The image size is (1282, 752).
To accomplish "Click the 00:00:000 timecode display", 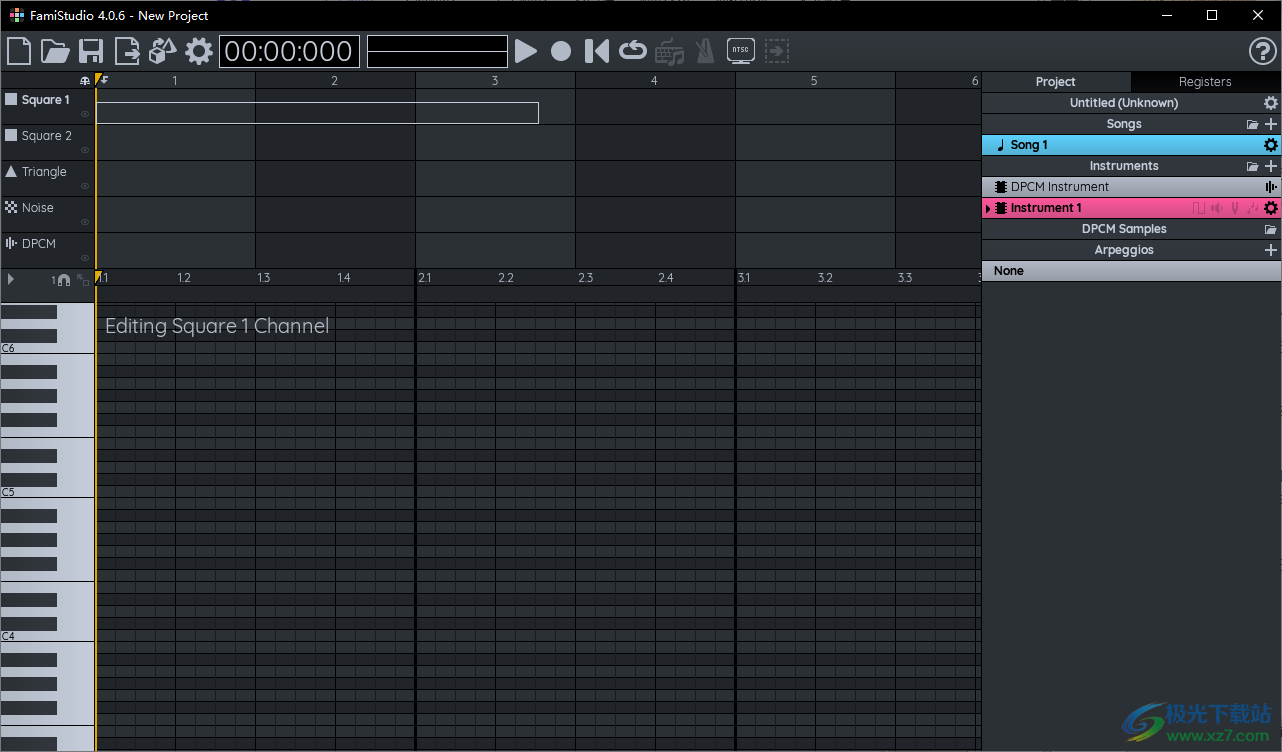I will click(x=289, y=51).
